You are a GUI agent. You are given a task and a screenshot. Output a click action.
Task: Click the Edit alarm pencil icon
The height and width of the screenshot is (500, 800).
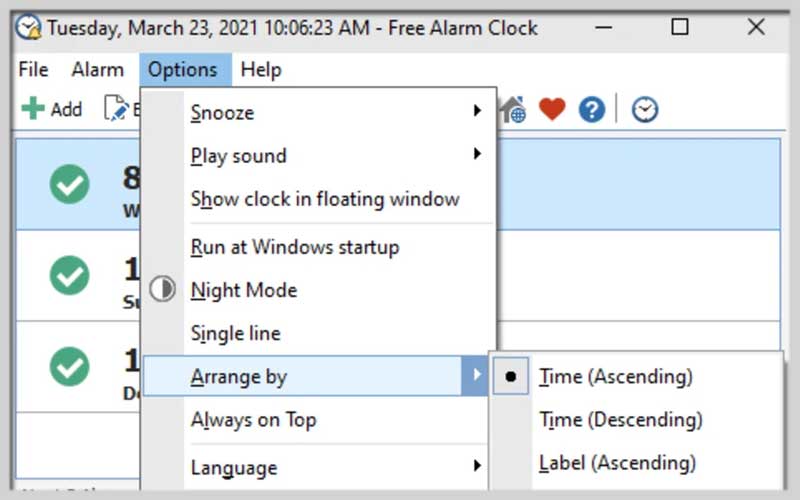(116, 108)
